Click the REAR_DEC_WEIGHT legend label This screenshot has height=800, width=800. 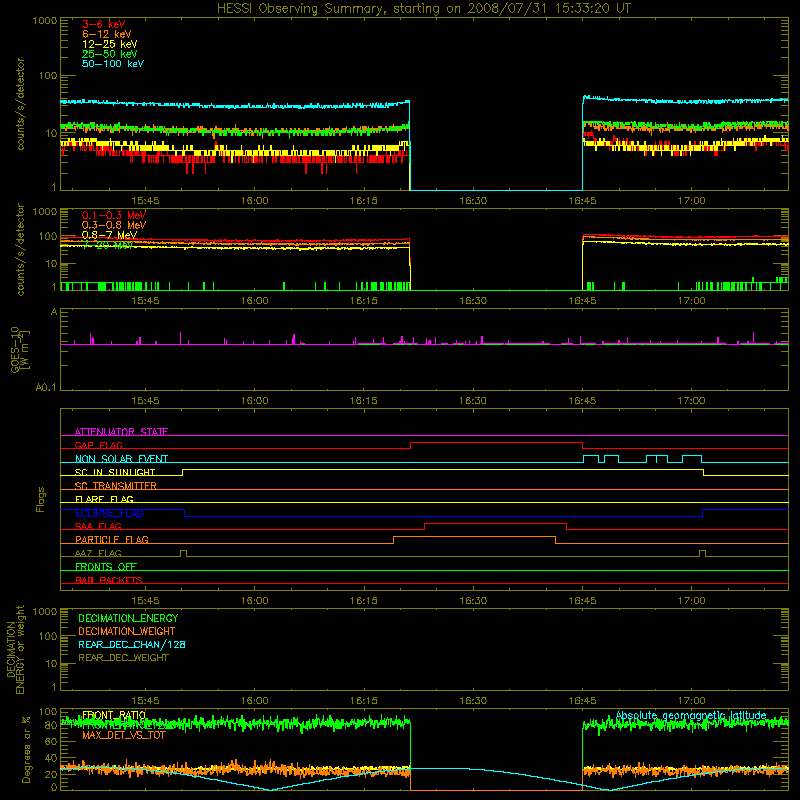(123, 658)
